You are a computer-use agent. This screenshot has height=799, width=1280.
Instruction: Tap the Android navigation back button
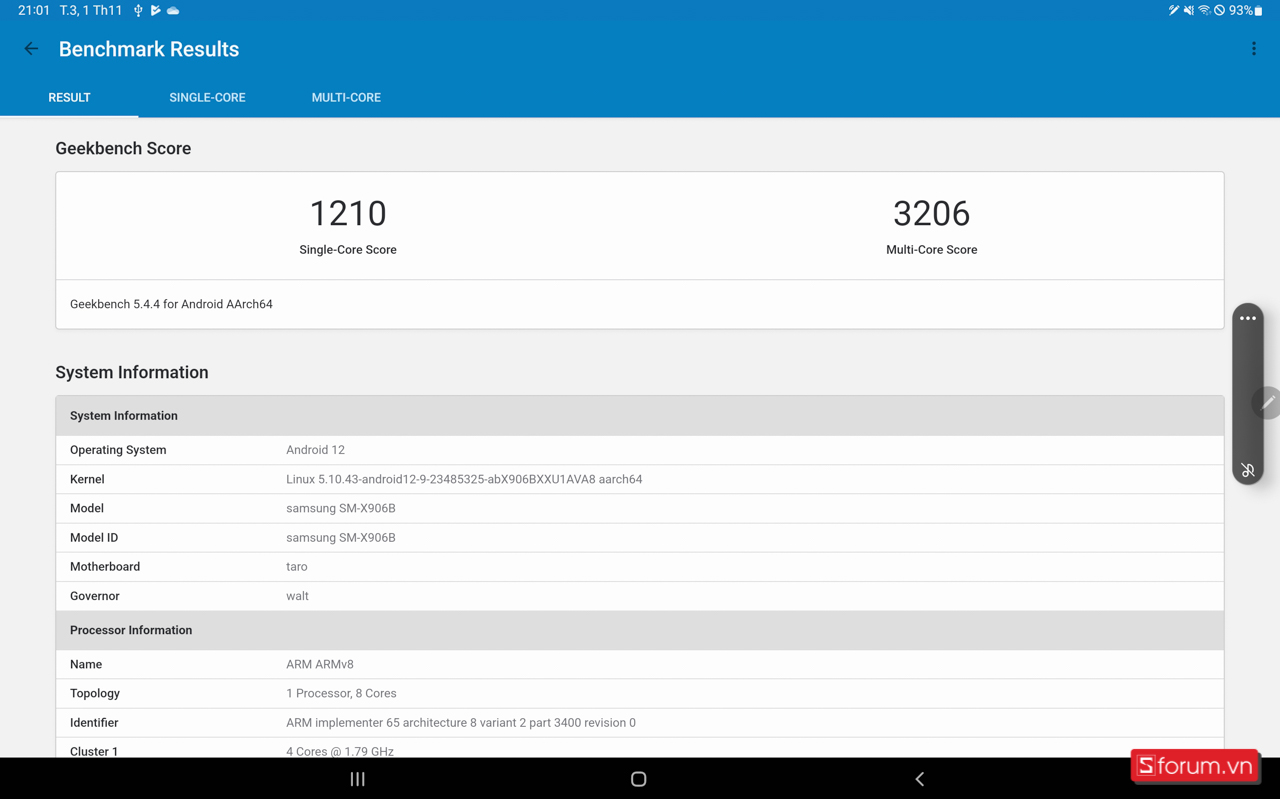pyautogui.click(x=920, y=779)
